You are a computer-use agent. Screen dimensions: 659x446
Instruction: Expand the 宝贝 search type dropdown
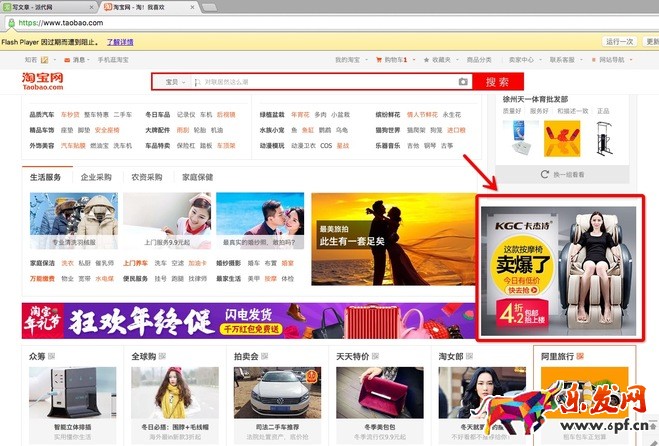(174, 82)
